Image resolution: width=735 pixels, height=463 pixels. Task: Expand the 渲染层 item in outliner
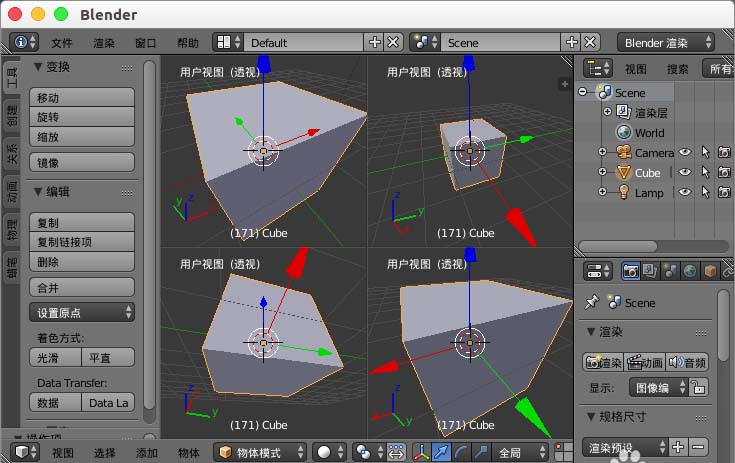[x=607, y=112]
